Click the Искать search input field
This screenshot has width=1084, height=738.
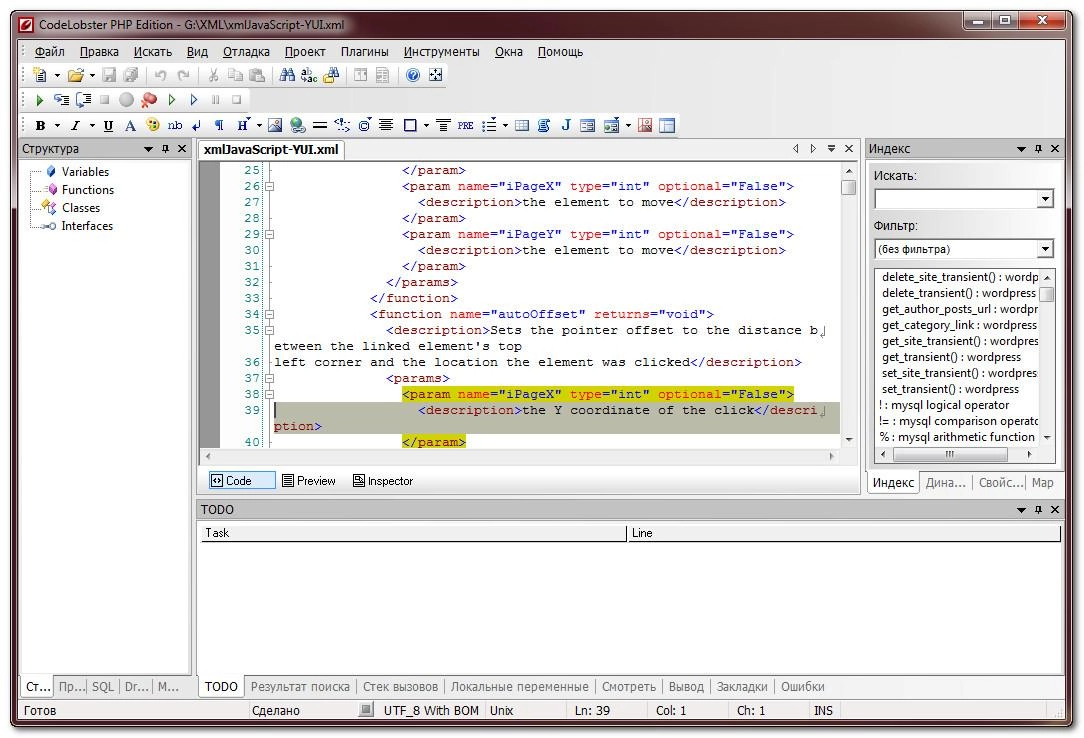pos(956,200)
